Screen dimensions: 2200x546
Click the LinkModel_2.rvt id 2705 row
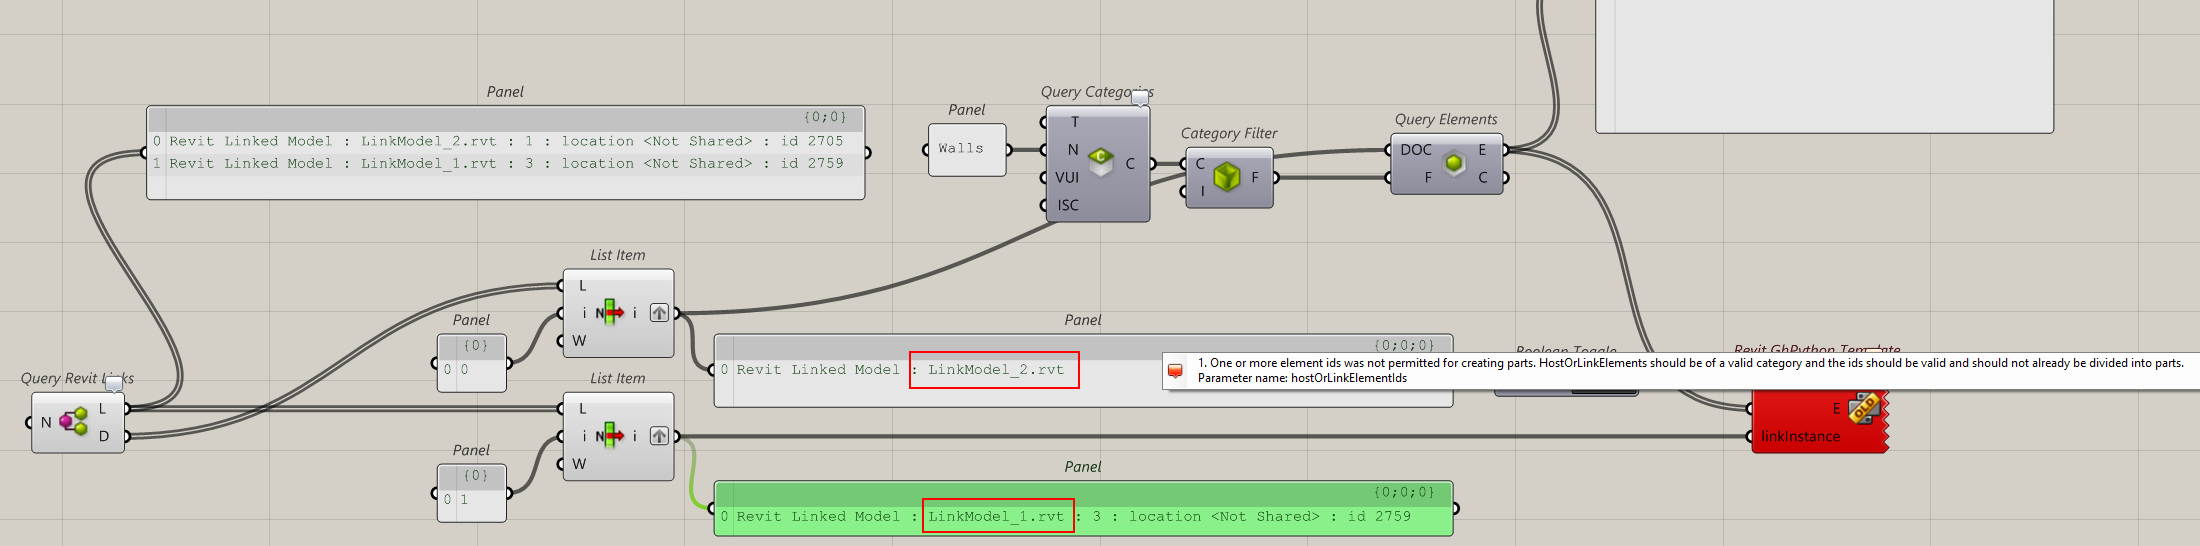point(506,141)
